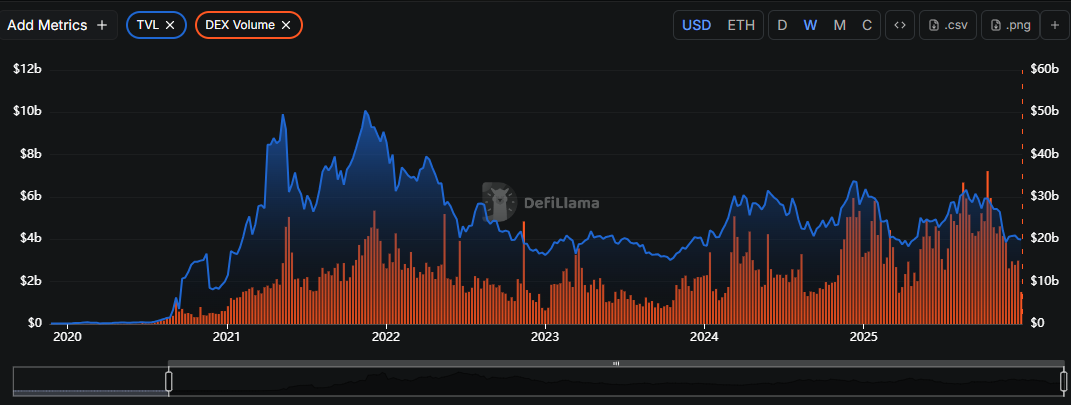Select cumulative C interval

[x=867, y=25]
